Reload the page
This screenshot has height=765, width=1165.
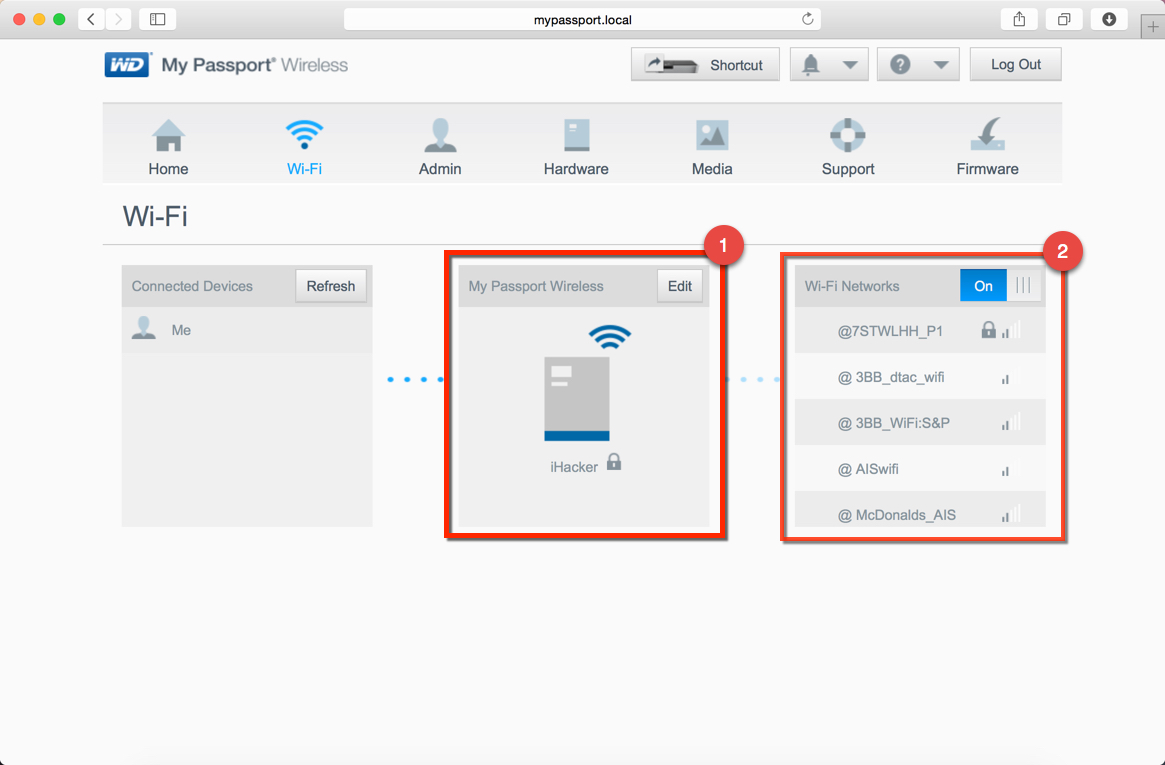[x=808, y=19]
